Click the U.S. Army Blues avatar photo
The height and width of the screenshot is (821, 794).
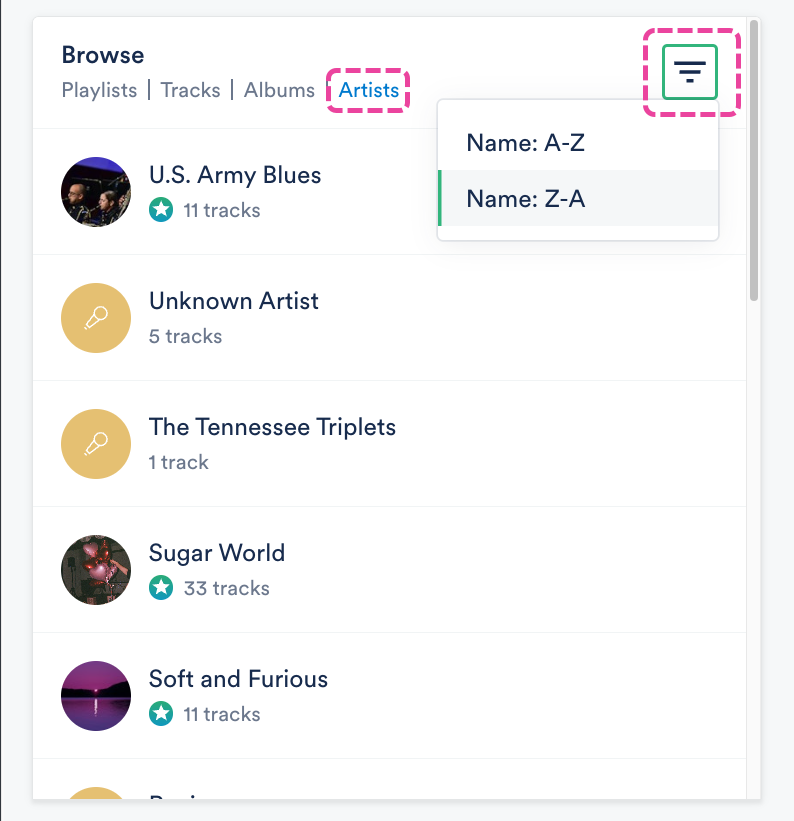(96, 192)
